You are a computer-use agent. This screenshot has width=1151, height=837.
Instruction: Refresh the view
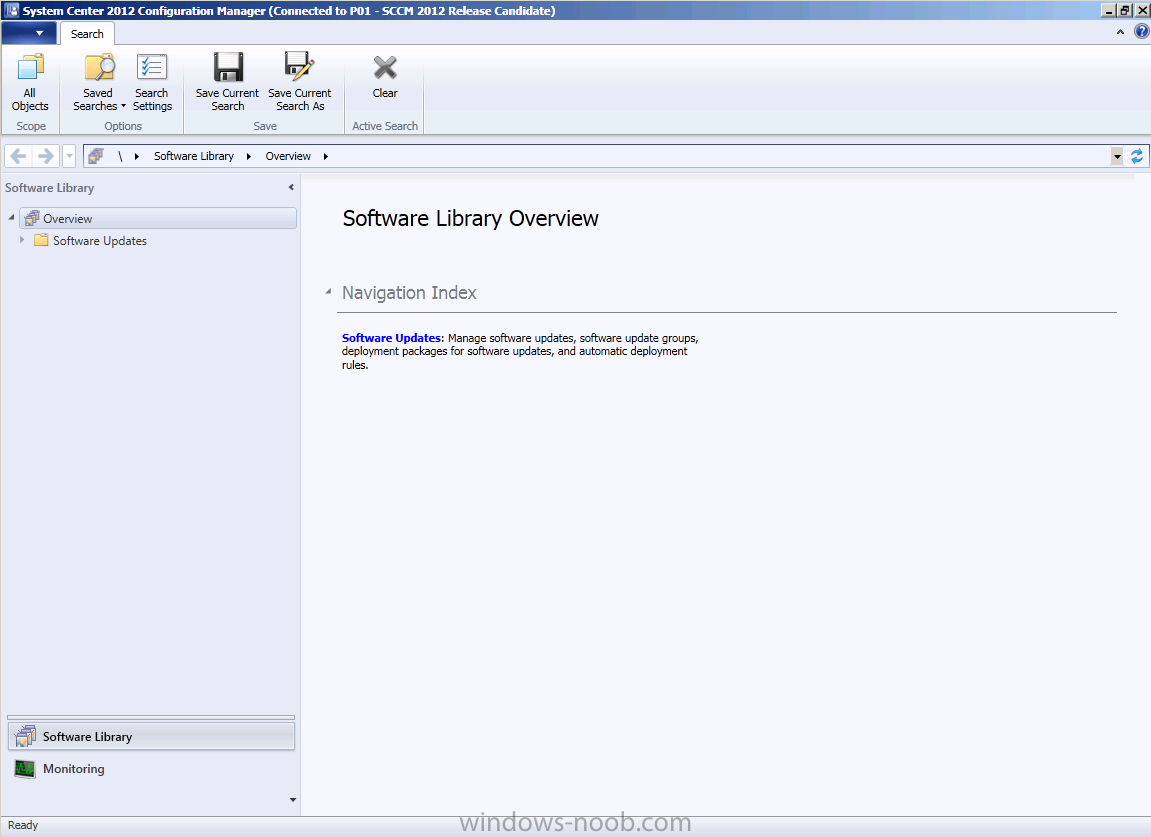1136,156
